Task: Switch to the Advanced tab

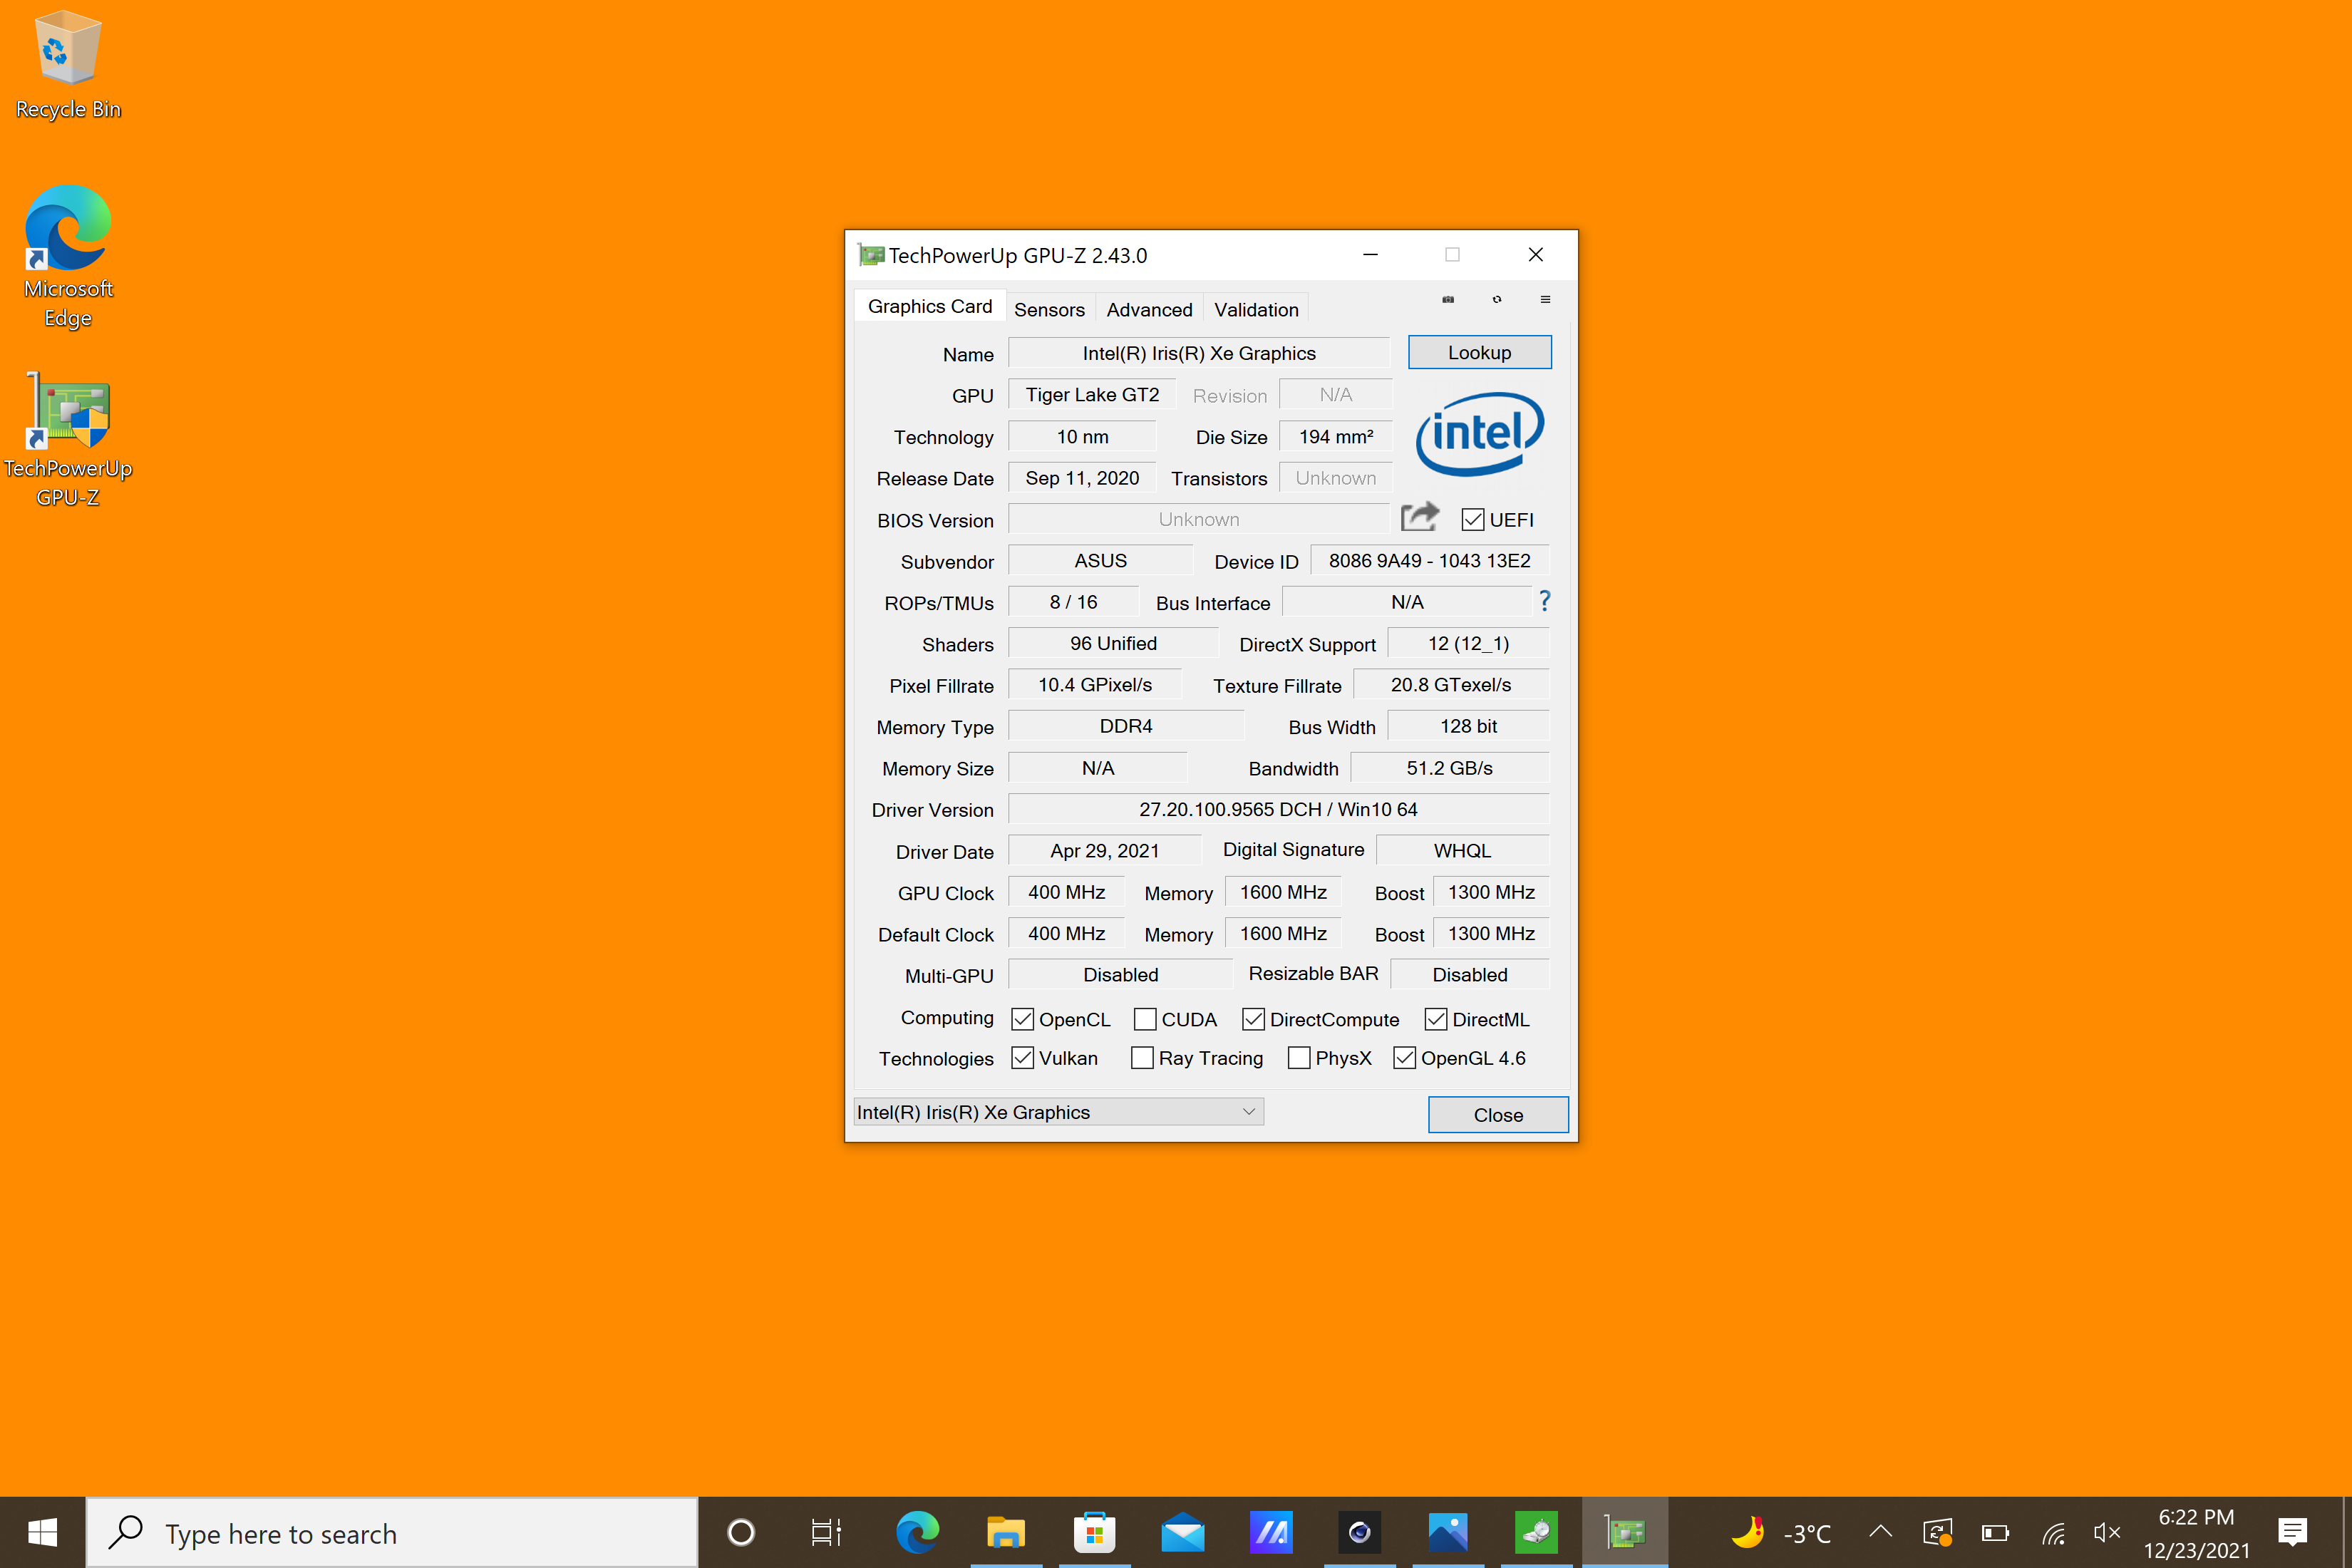Action: 1149,309
